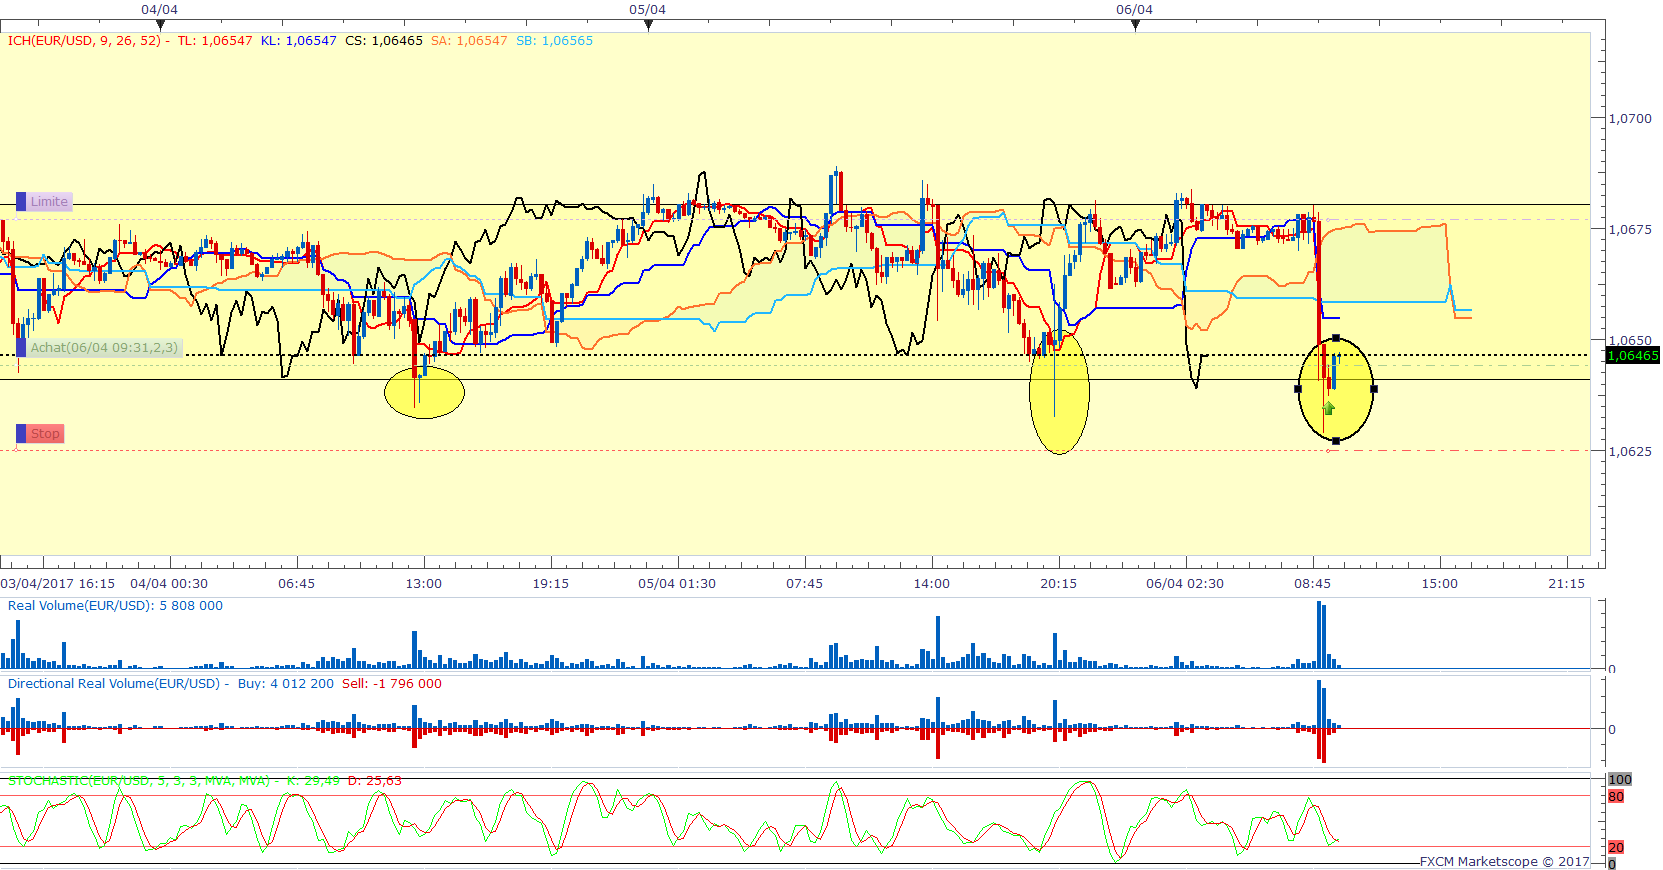
Task: Grab the top handle of selected ellipse
Action: [x=1336, y=338]
